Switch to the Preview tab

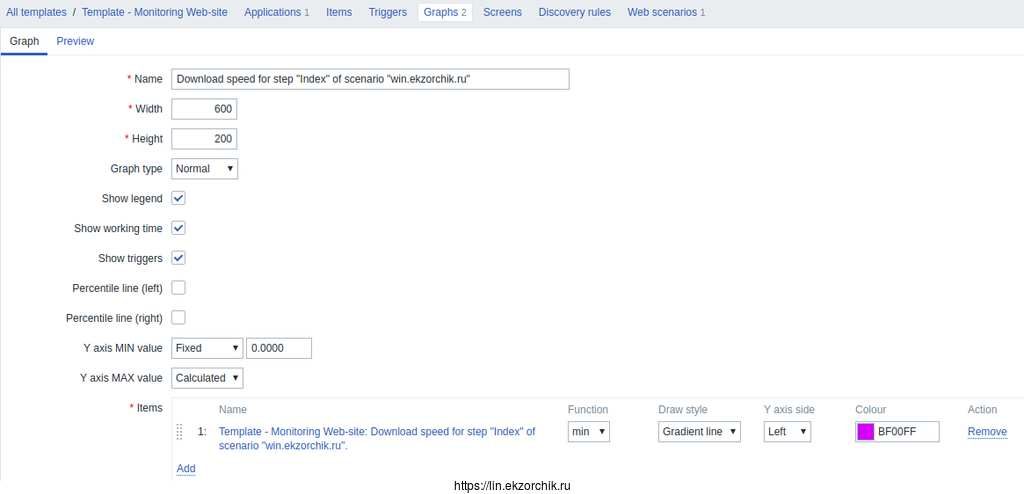75,41
